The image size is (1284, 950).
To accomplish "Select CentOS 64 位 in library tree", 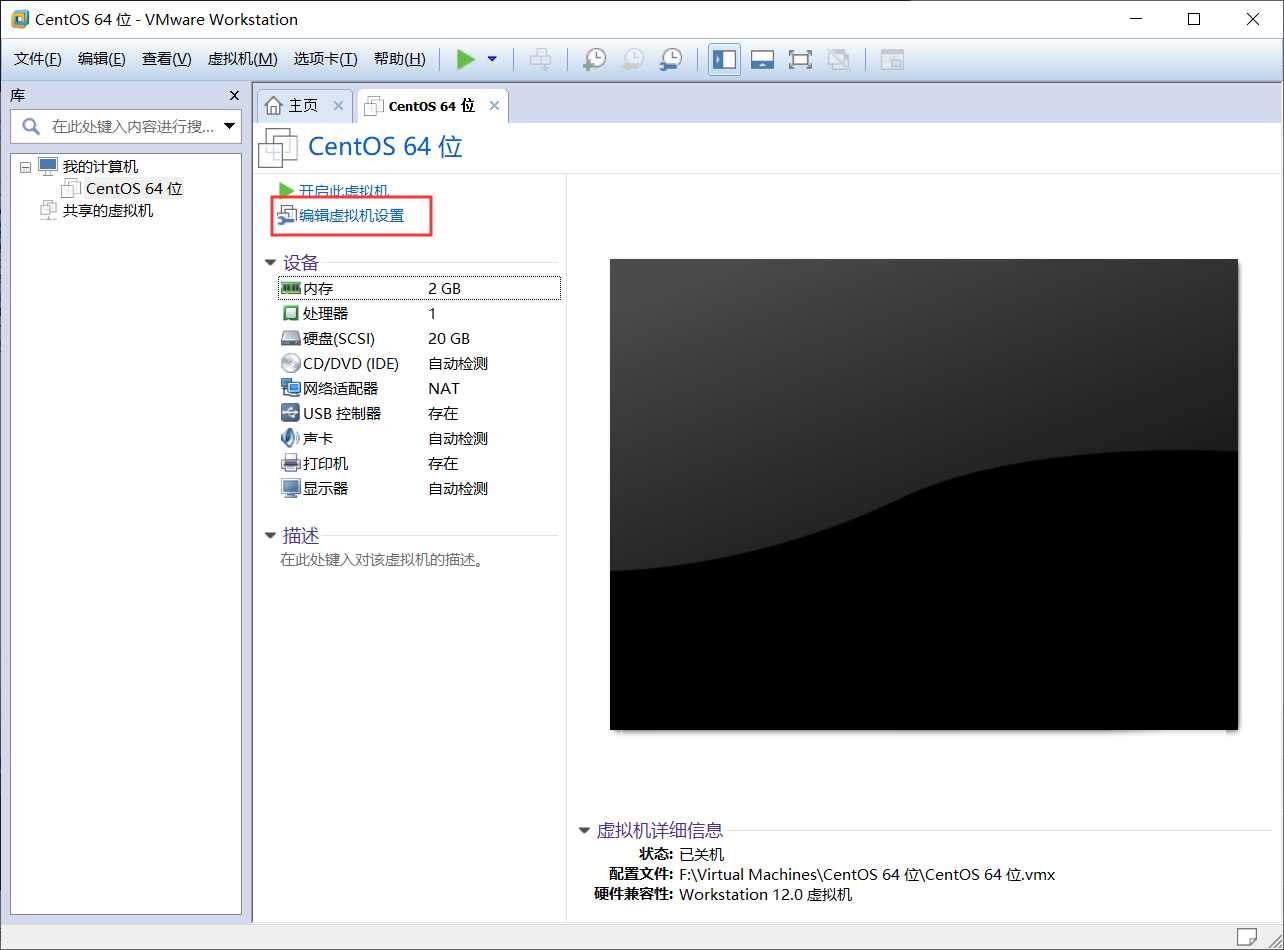I will coord(134,188).
